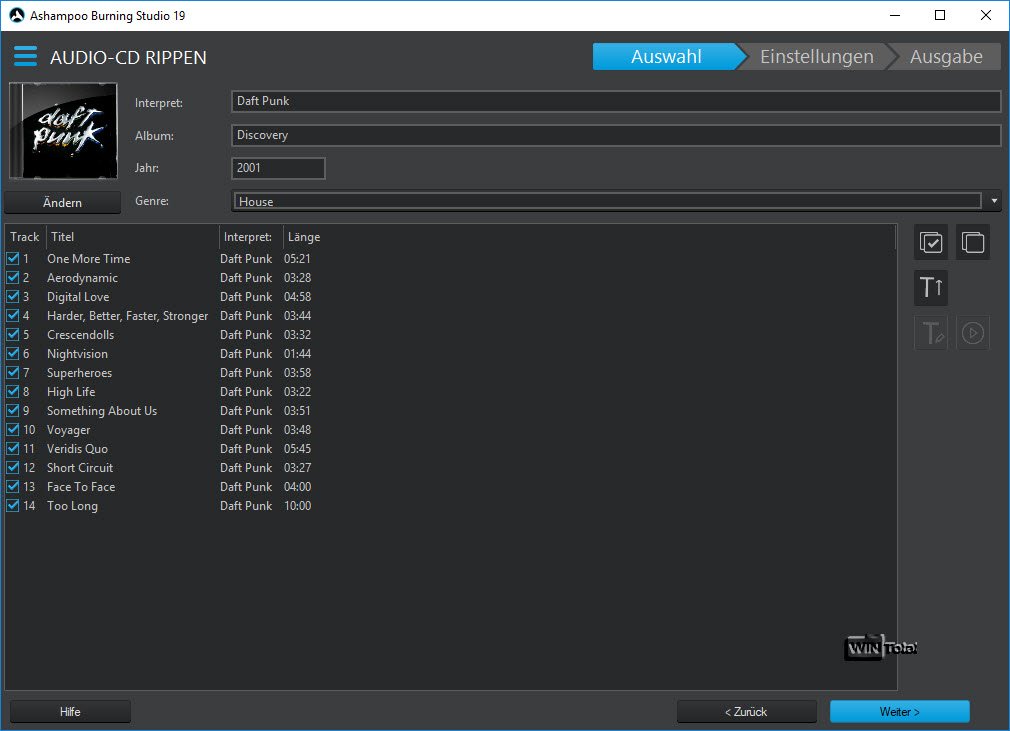1010x731 pixels.
Task: Click the Album field containing Discovery
Action: point(616,135)
